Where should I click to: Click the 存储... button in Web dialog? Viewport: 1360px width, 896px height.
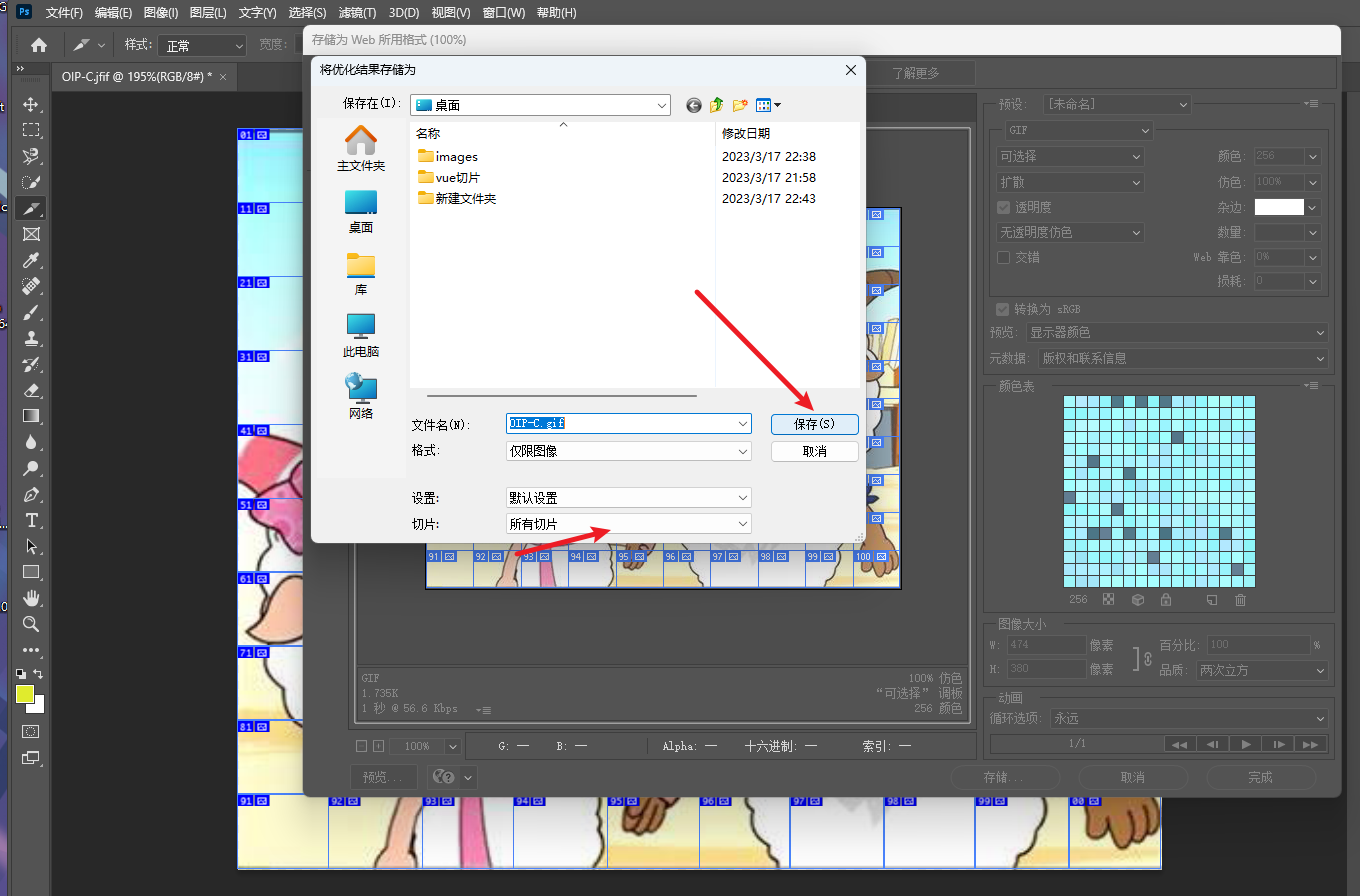(1003, 777)
